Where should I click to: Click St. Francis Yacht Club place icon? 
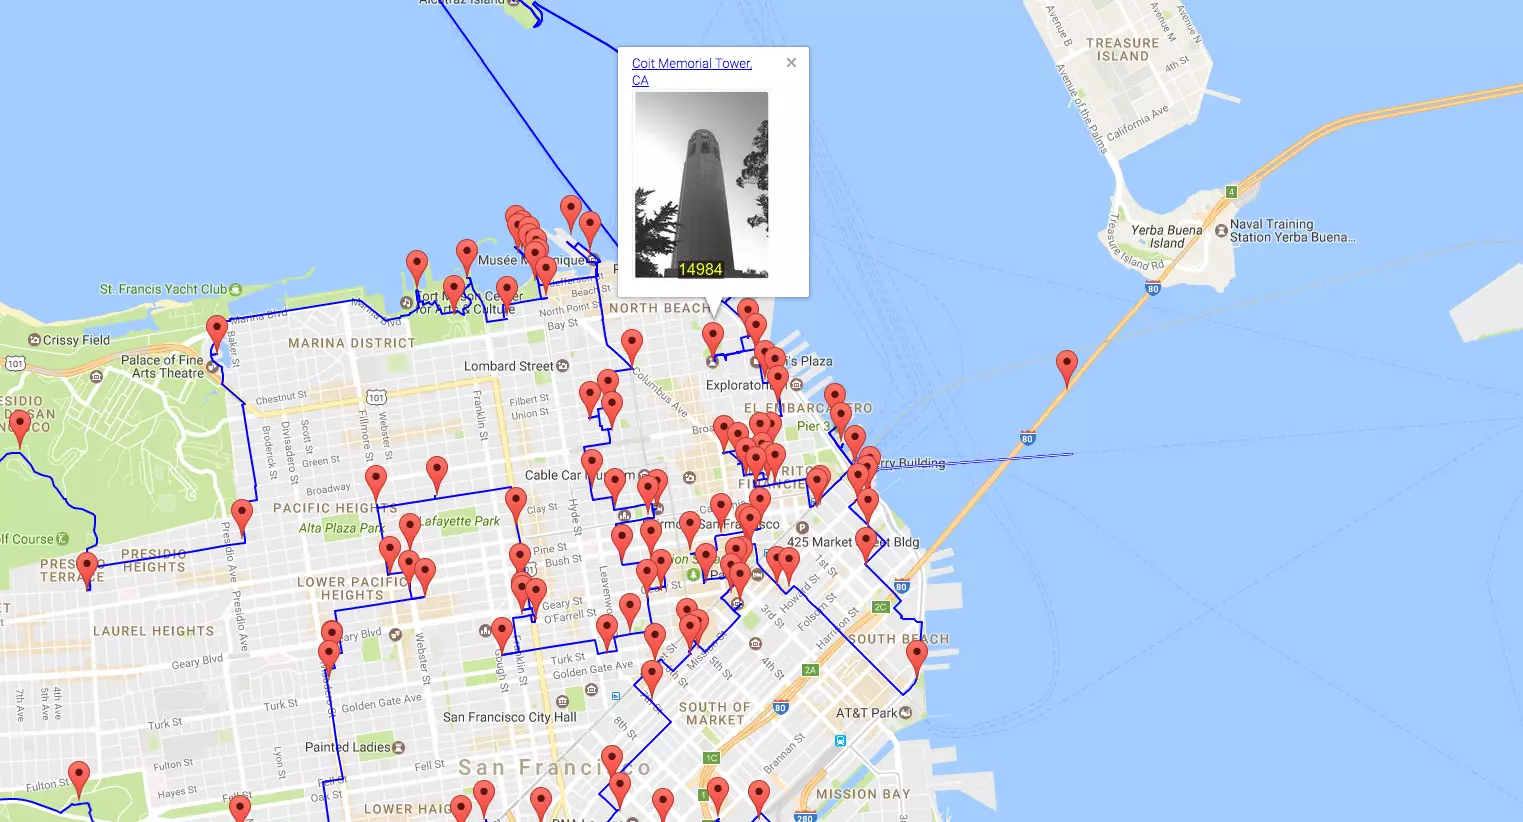[236, 290]
